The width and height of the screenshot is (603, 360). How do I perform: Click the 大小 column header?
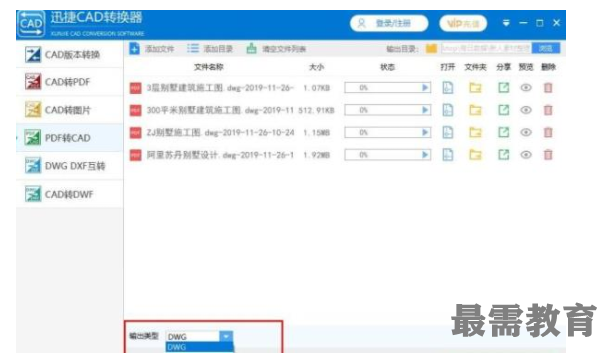coord(316,67)
